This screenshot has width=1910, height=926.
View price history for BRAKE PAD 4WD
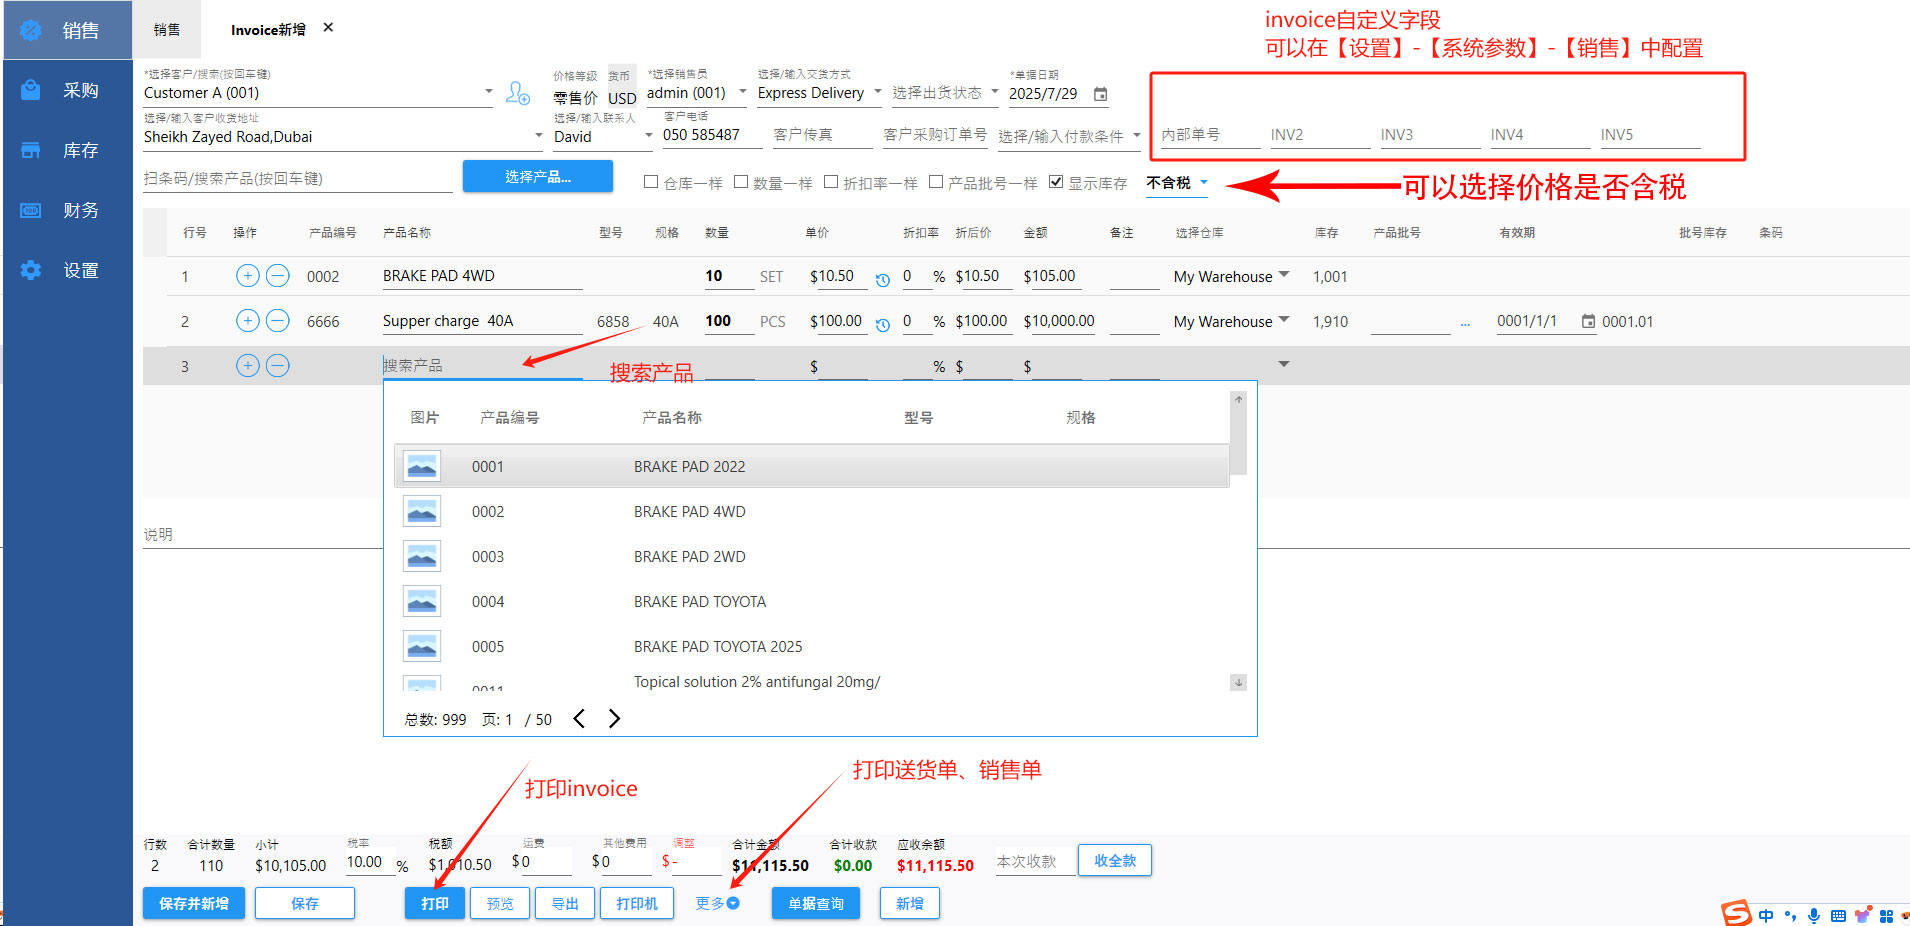[882, 280]
